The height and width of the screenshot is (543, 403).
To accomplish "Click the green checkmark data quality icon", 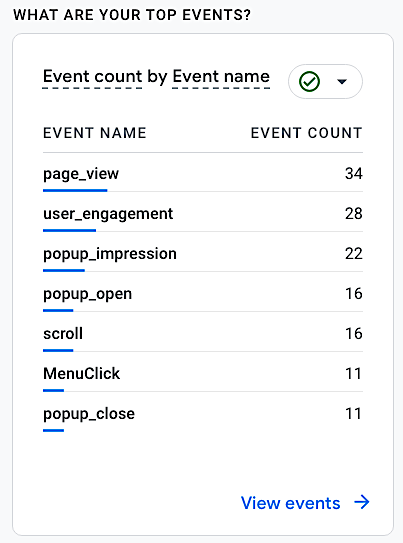I will (309, 82).
